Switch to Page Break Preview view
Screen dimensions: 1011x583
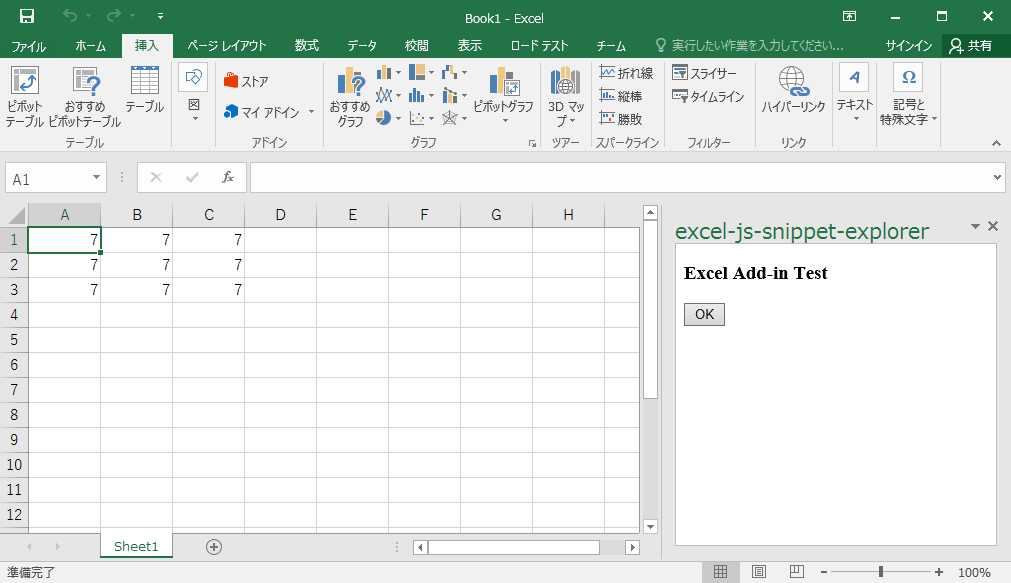coord(796,572)
